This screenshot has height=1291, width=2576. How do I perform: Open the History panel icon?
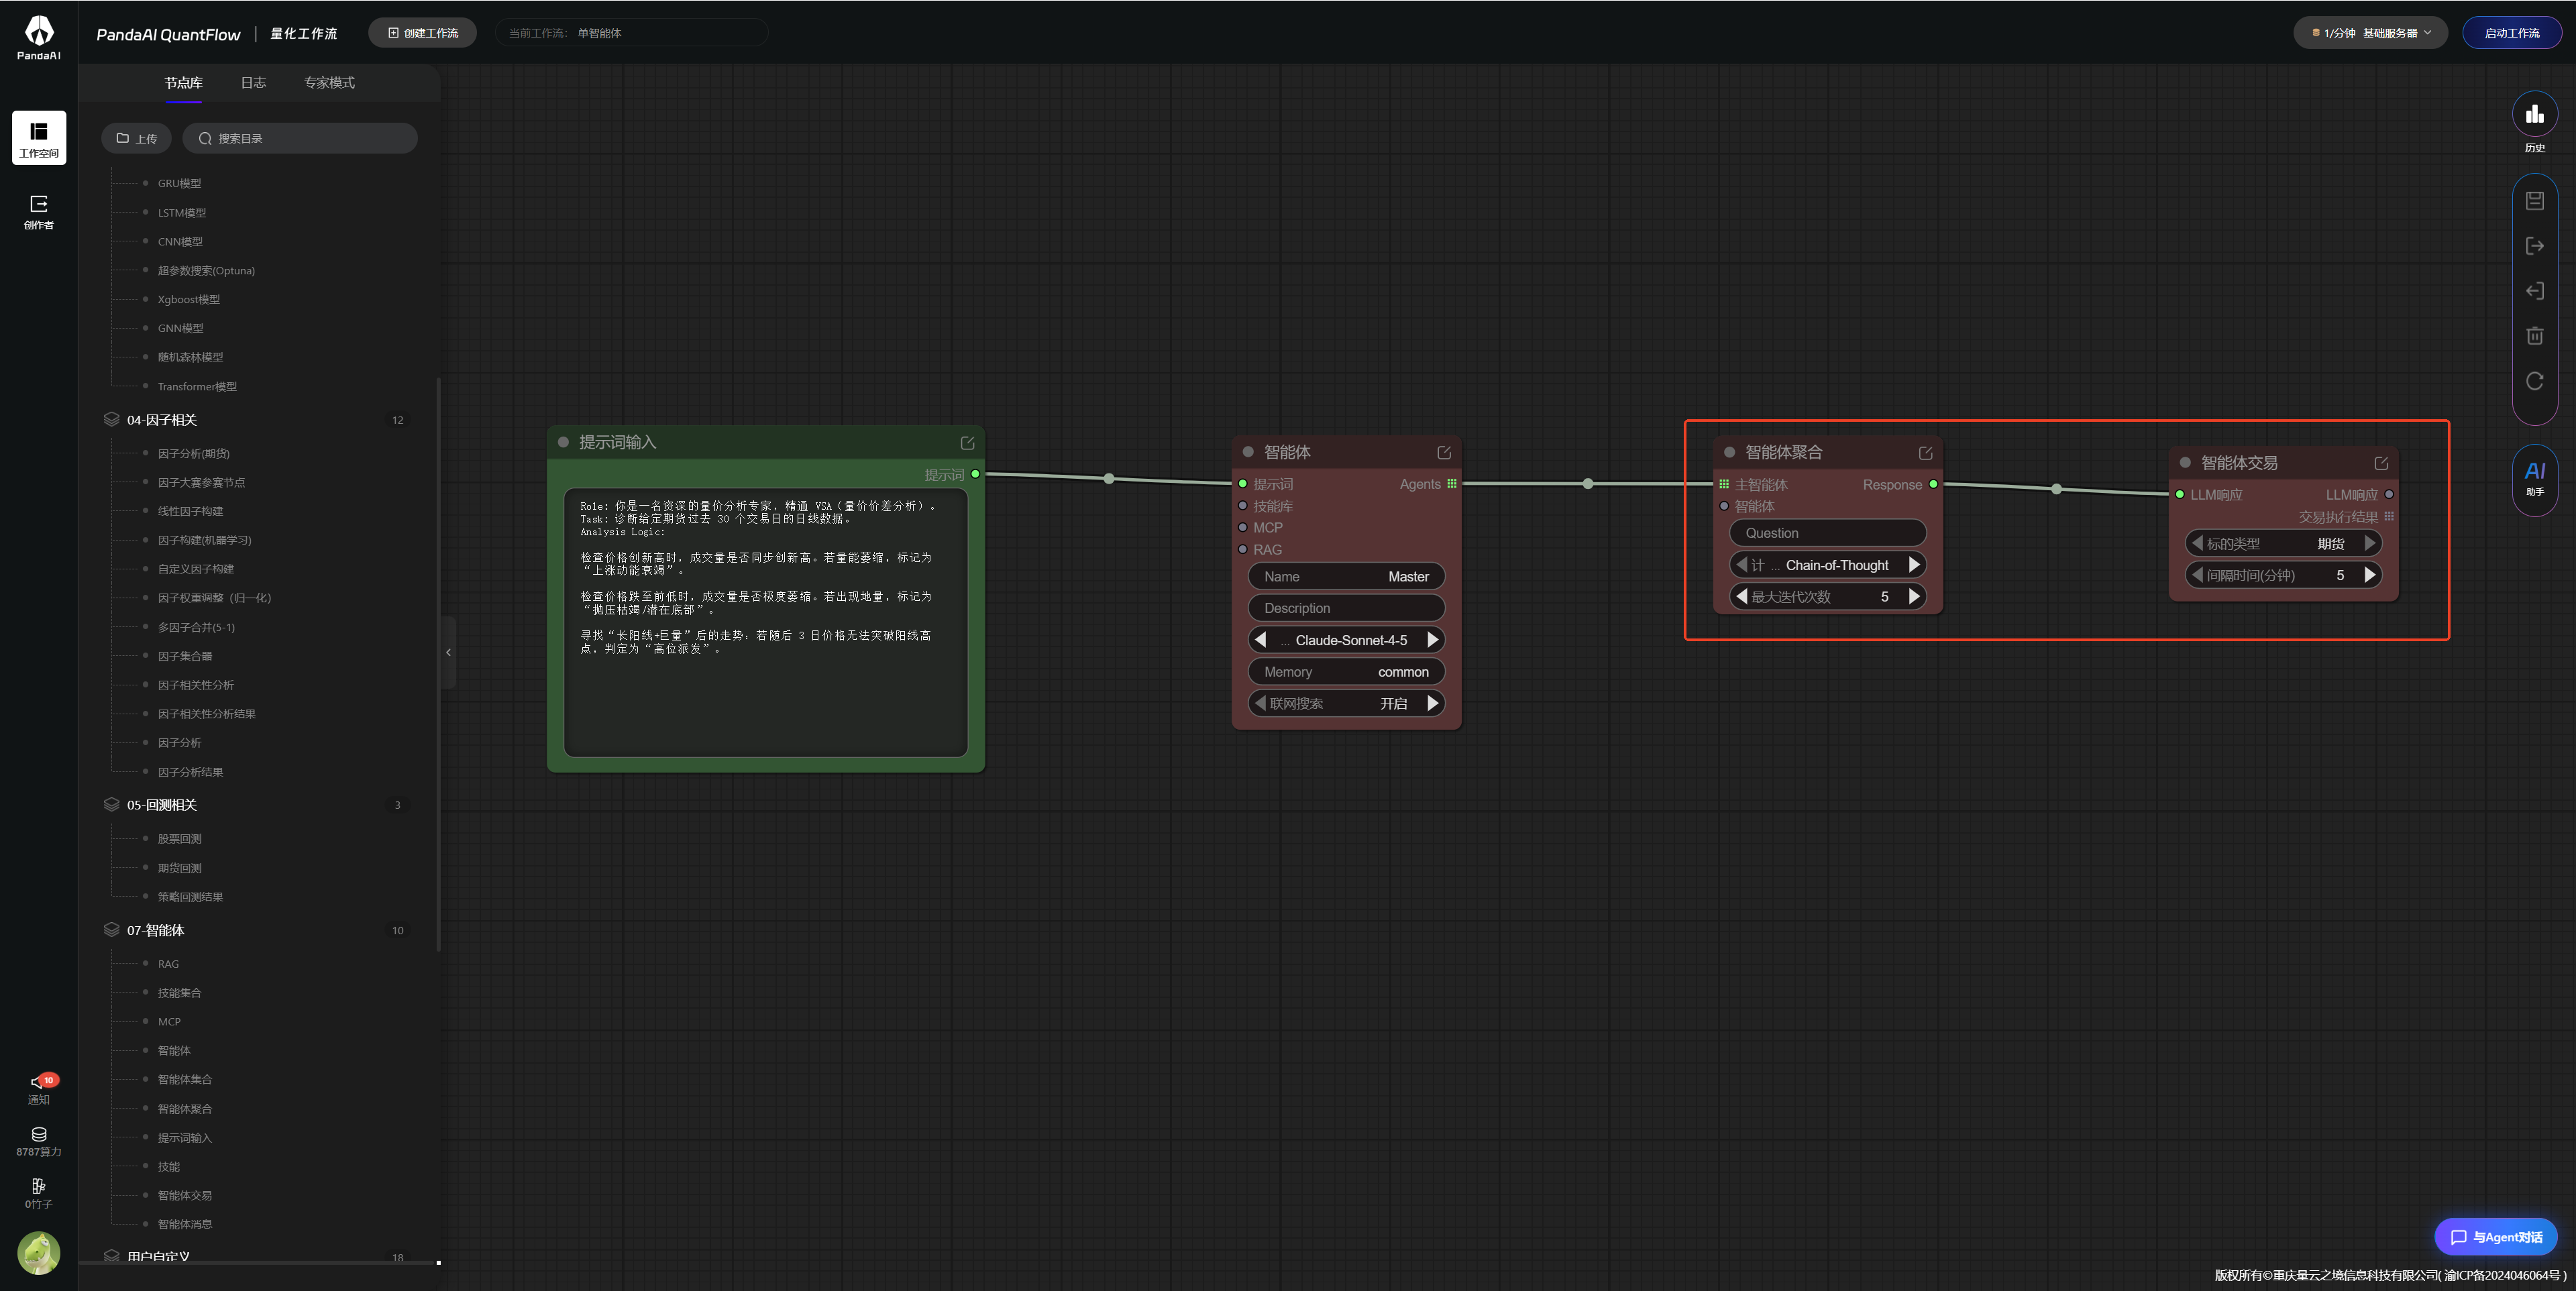tap(2534, 115)
